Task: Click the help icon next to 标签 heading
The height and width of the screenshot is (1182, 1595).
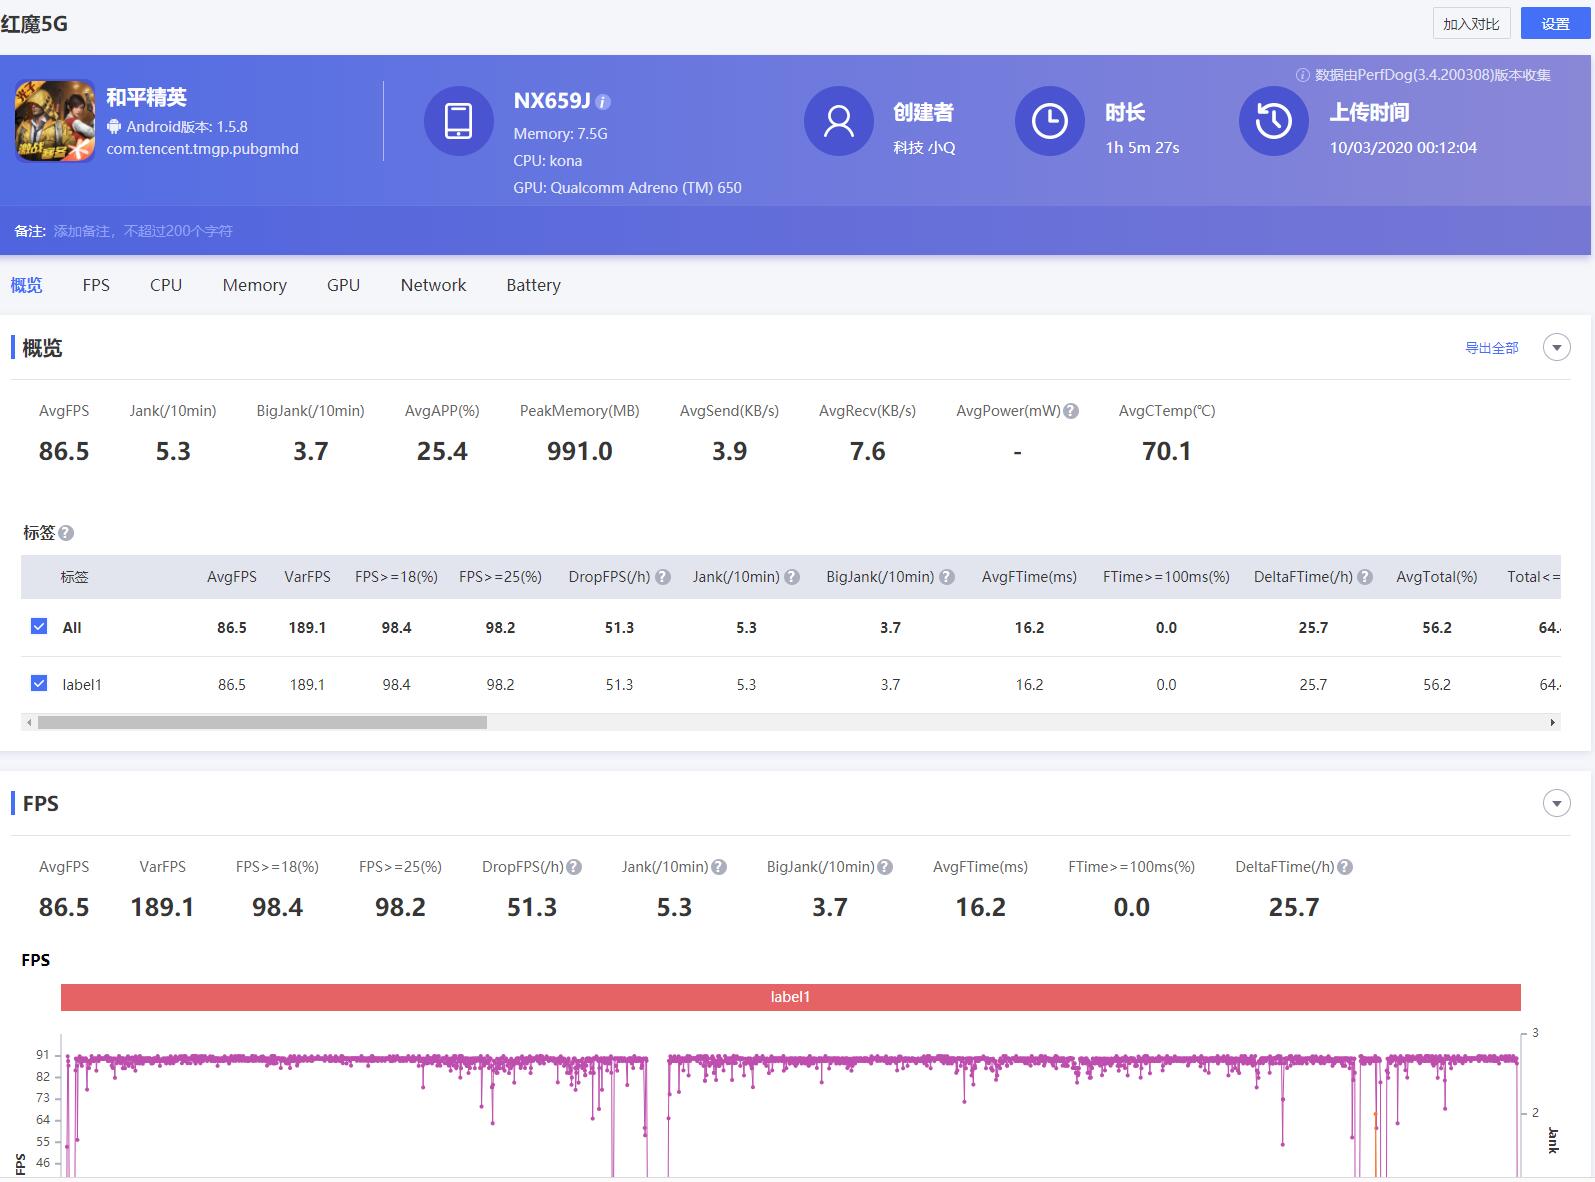Action: click(66, 533)
